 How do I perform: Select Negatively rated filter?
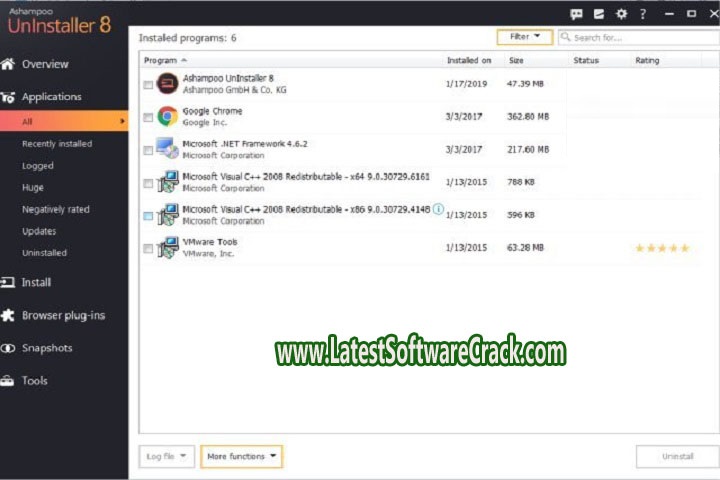click(x=56, y=209)
